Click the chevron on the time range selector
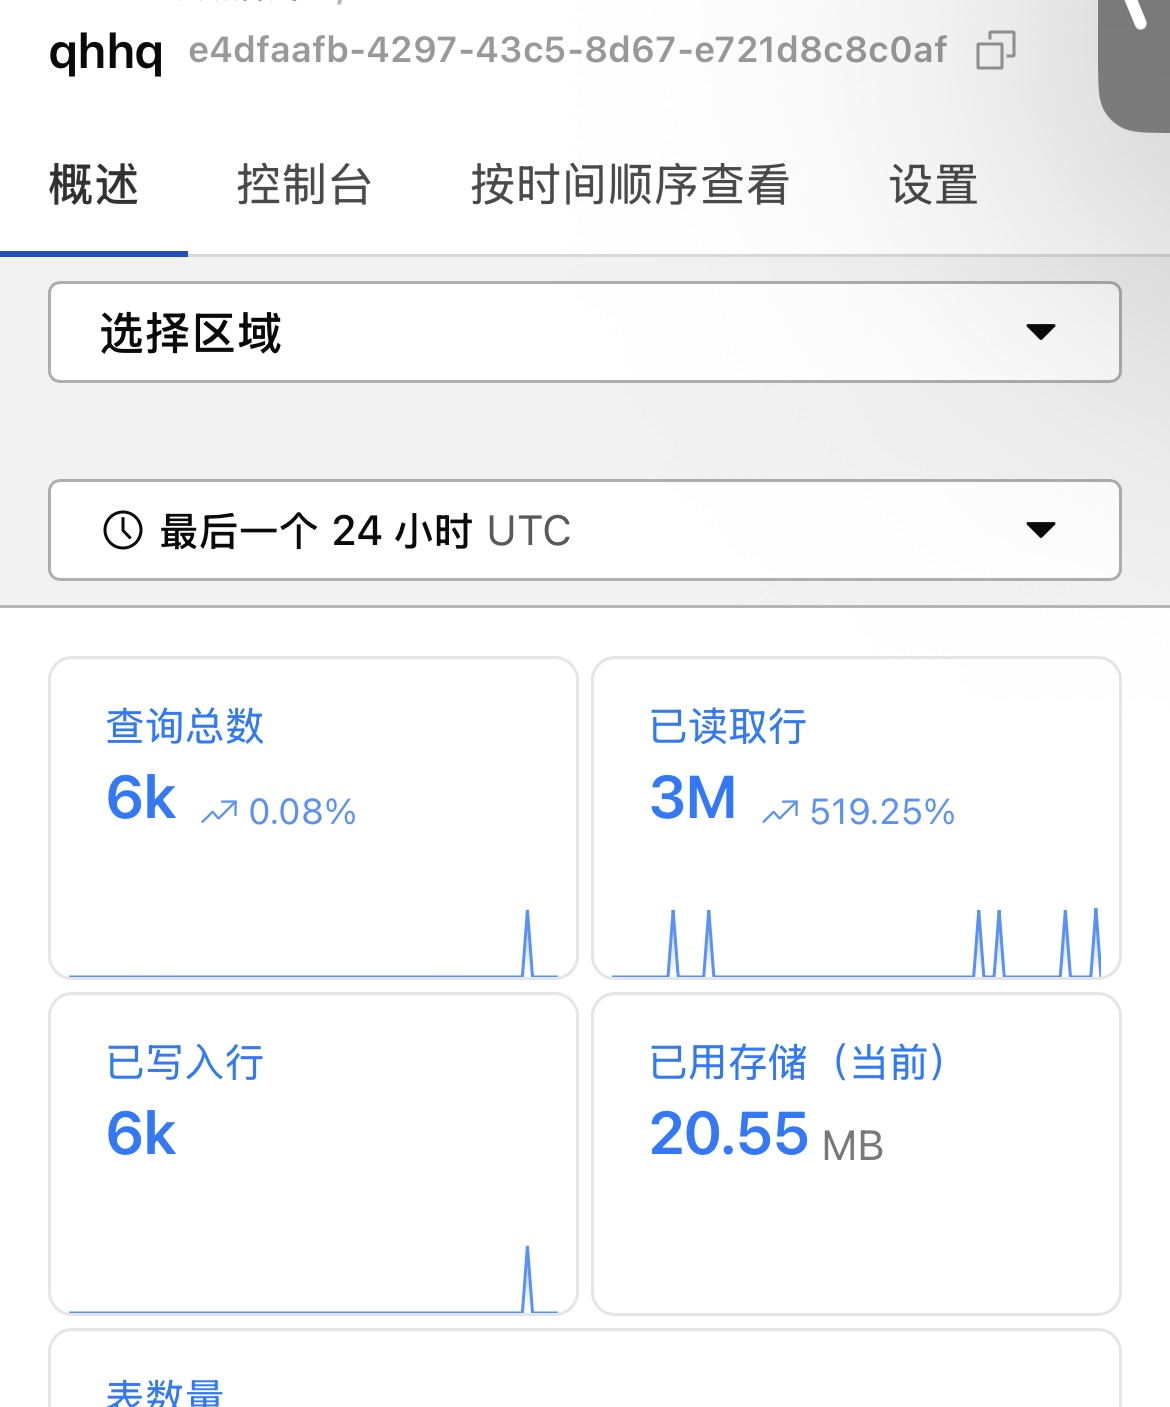This screenshot has width=1170, height=1407. tap(1041, 531)
